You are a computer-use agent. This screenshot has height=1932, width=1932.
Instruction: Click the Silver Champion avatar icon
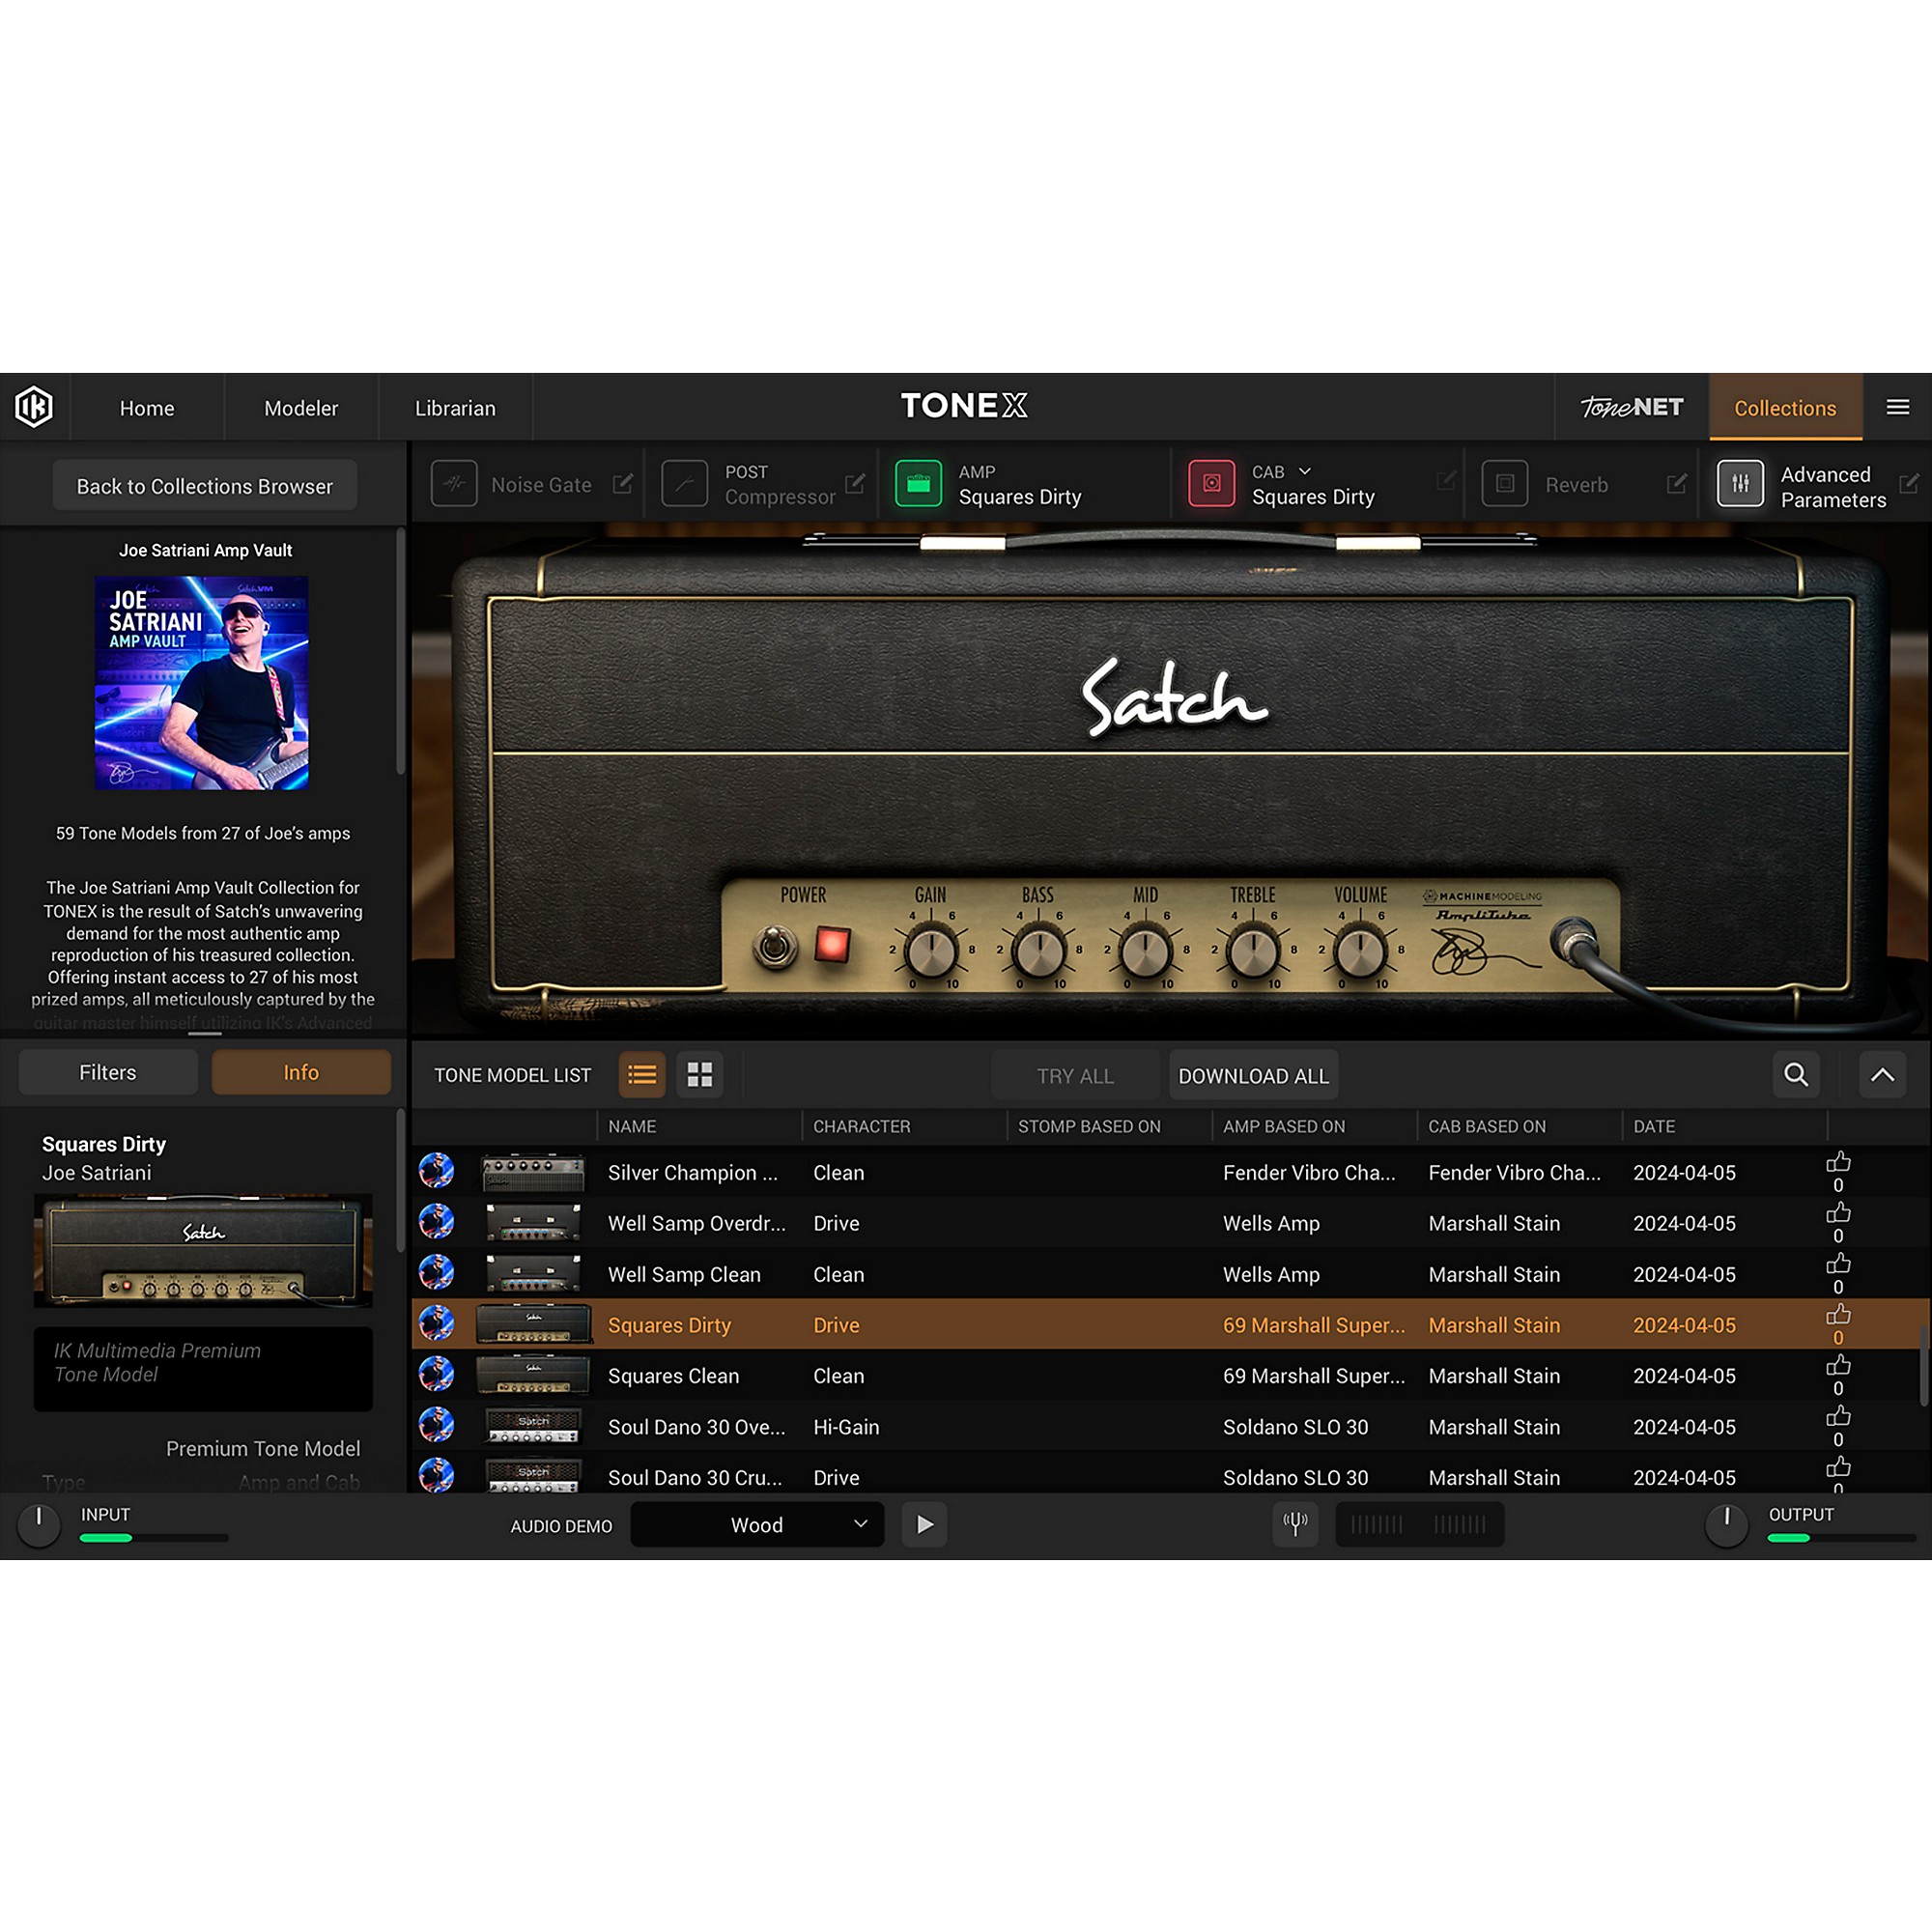pos(436,1170)
